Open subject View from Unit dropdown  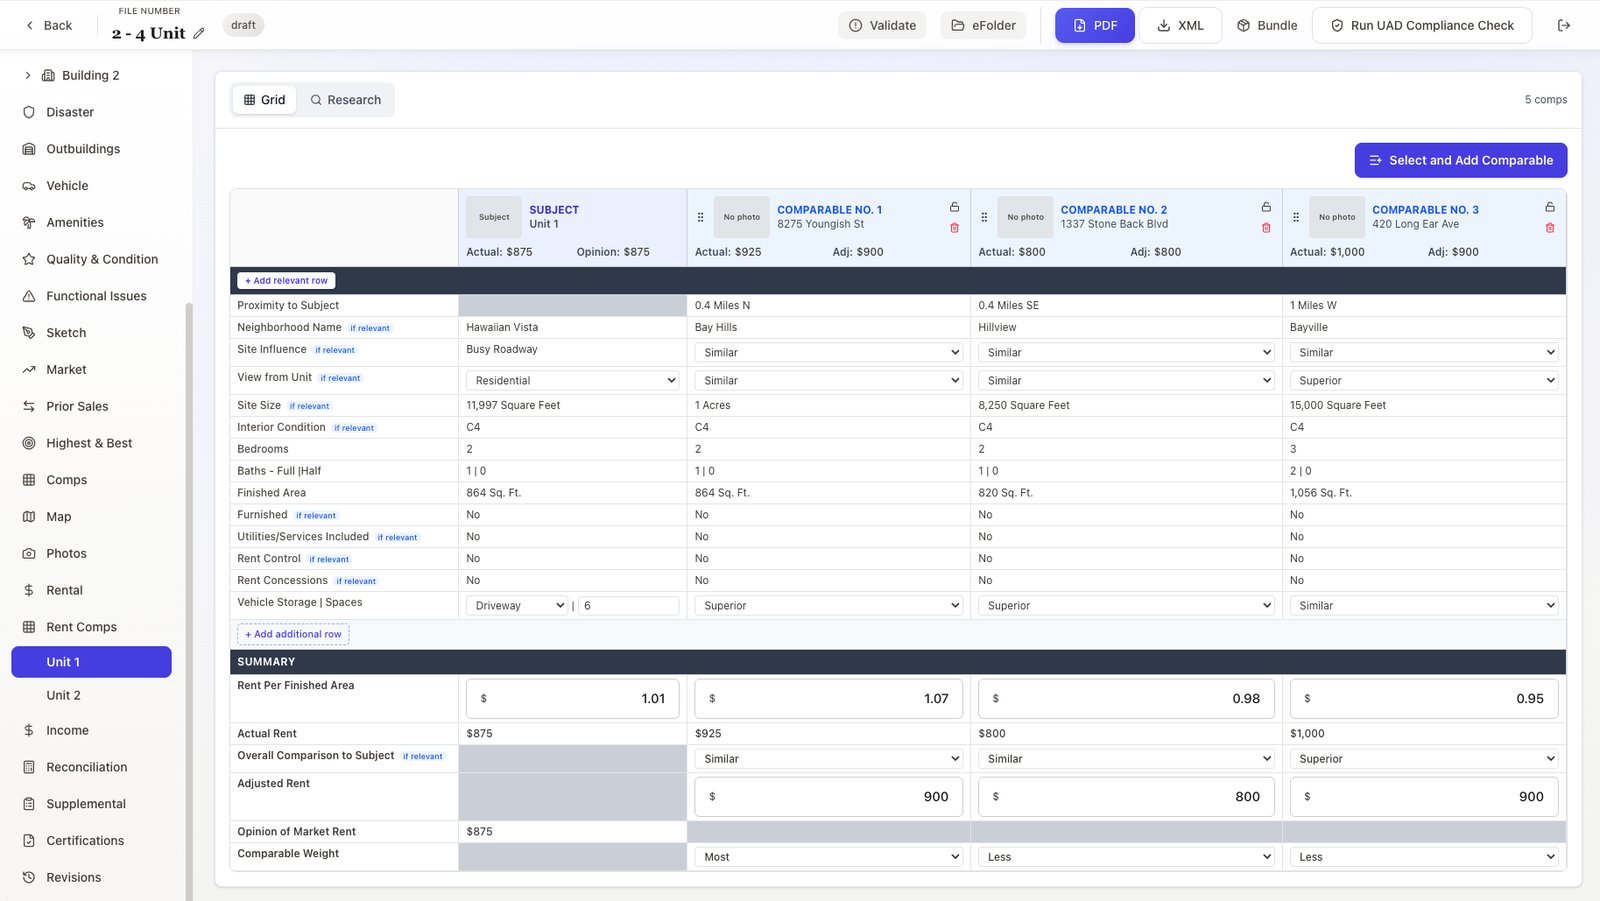tap(572, 381)
